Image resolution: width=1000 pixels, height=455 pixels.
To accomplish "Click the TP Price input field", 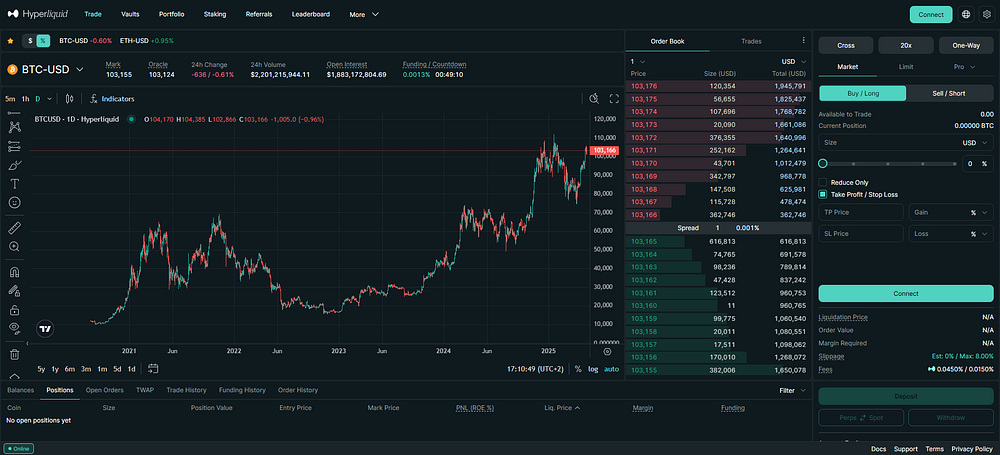I will pyautogui.click(x=861, y=212).
